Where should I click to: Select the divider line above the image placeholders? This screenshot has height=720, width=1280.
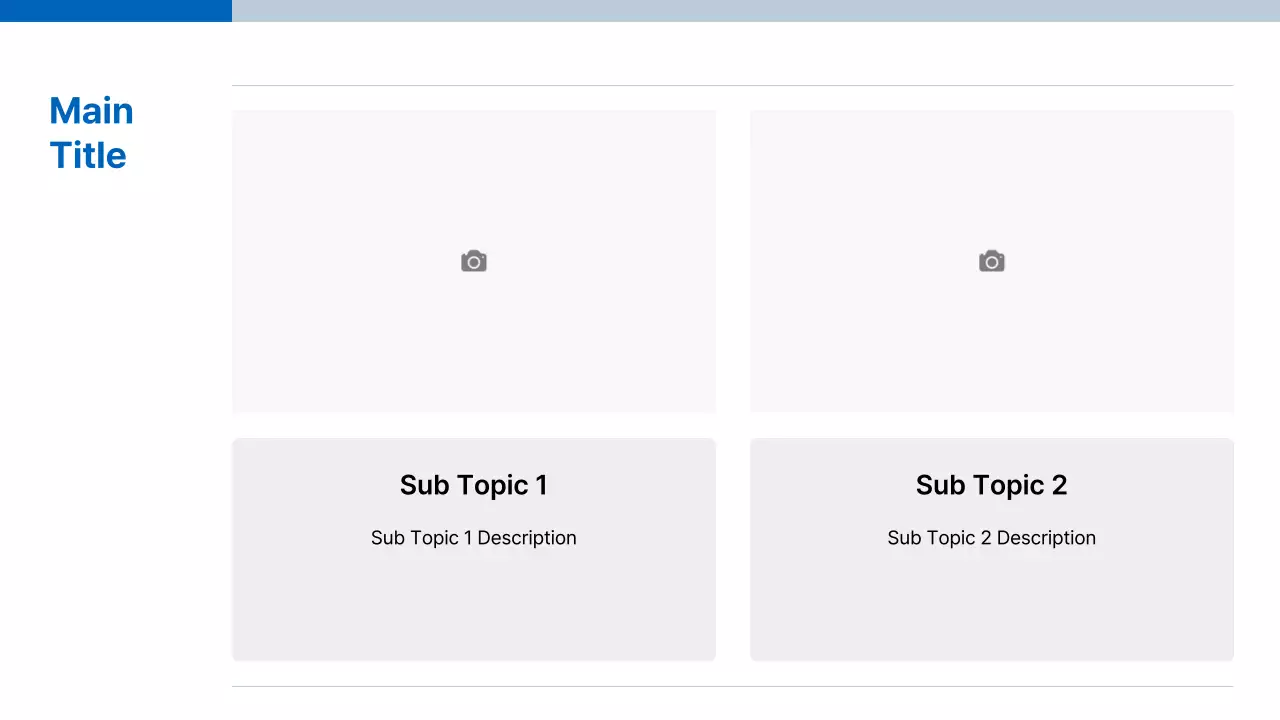(x=732, y=86)
